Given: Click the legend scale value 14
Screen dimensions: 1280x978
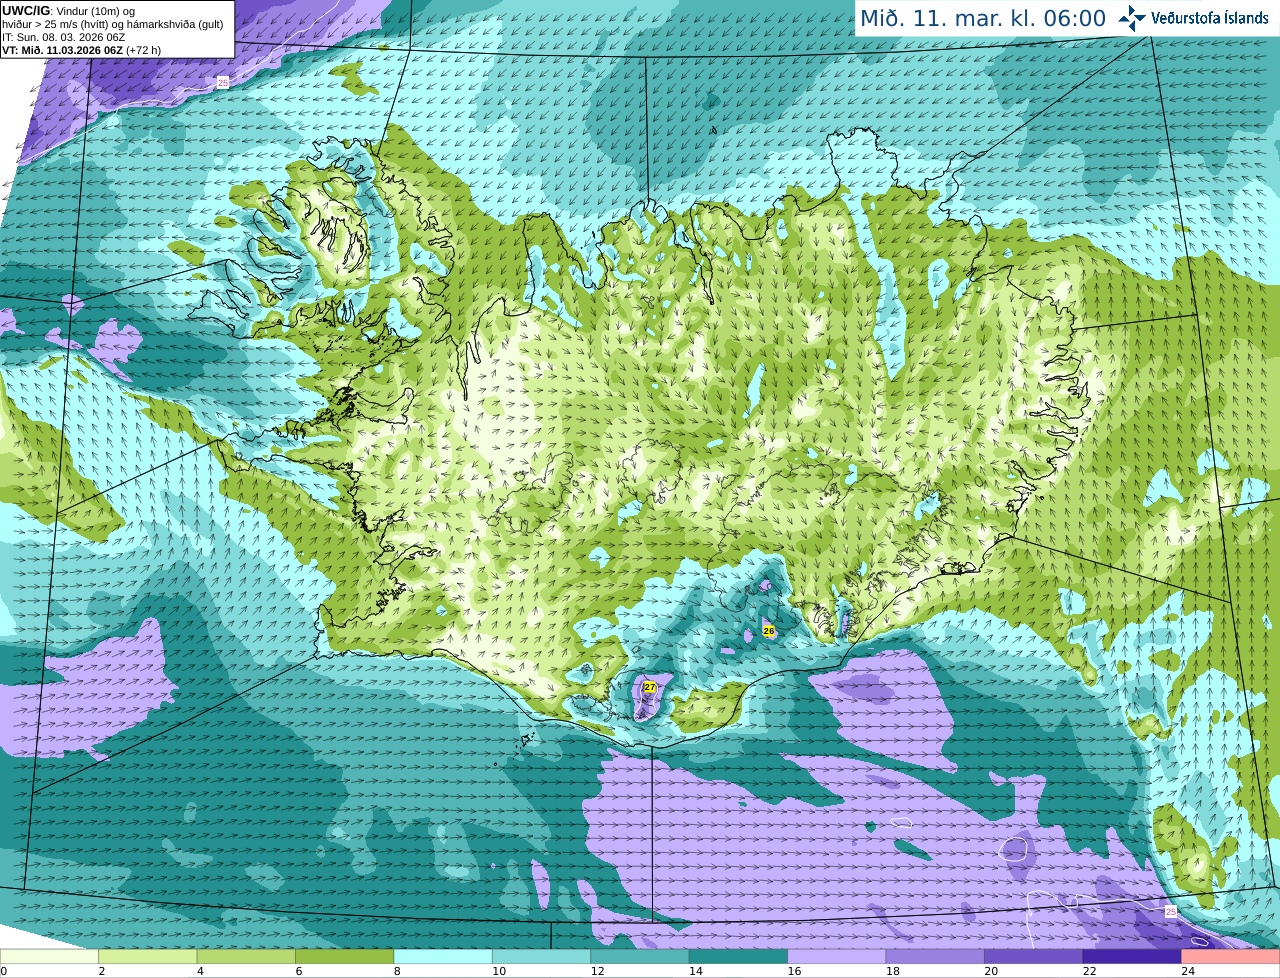Looking at the screenshot, I should tap(696, 971).
